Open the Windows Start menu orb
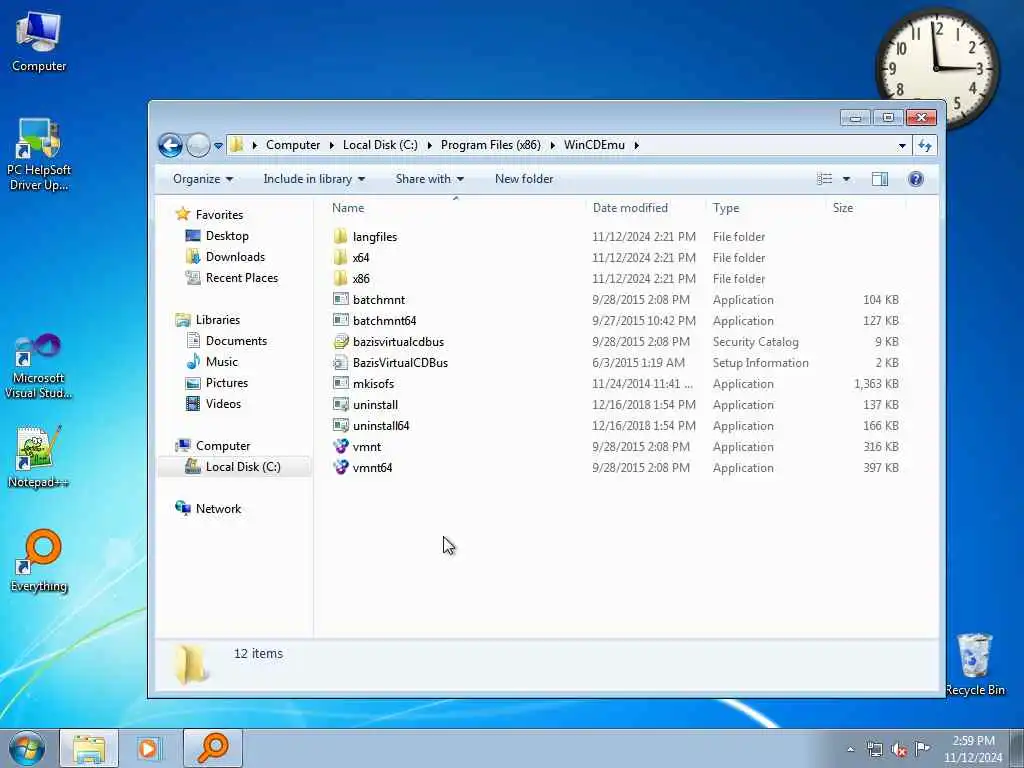 point(27,748)
